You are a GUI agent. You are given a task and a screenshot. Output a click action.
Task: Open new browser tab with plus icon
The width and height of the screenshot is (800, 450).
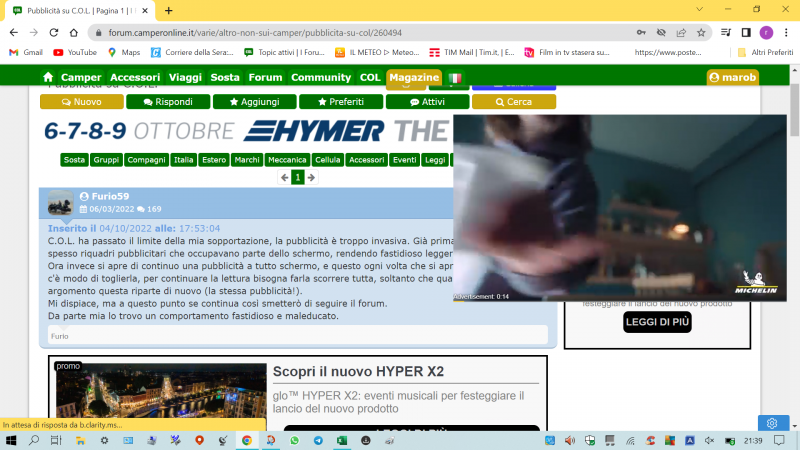coord(169,10)
